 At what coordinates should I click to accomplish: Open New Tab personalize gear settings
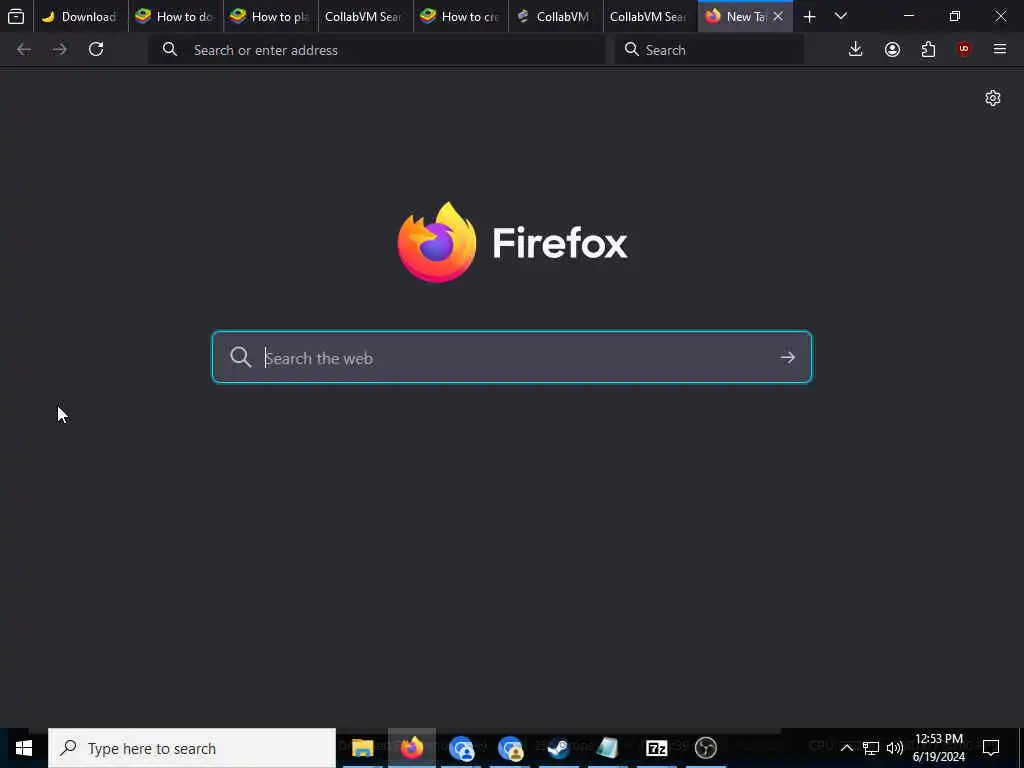[x=993, y=98]
